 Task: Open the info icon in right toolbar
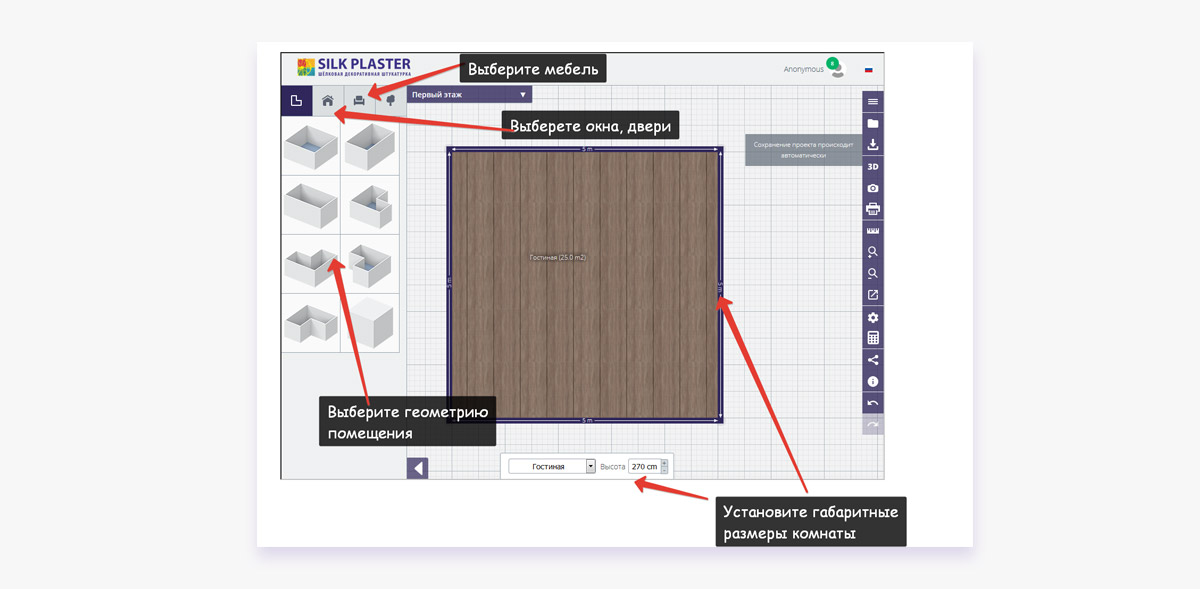pos(873,382)
